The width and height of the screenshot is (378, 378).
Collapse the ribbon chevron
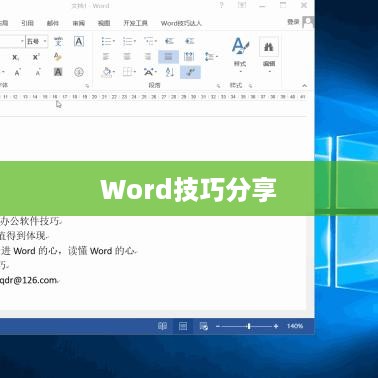(x=305, y=86)
